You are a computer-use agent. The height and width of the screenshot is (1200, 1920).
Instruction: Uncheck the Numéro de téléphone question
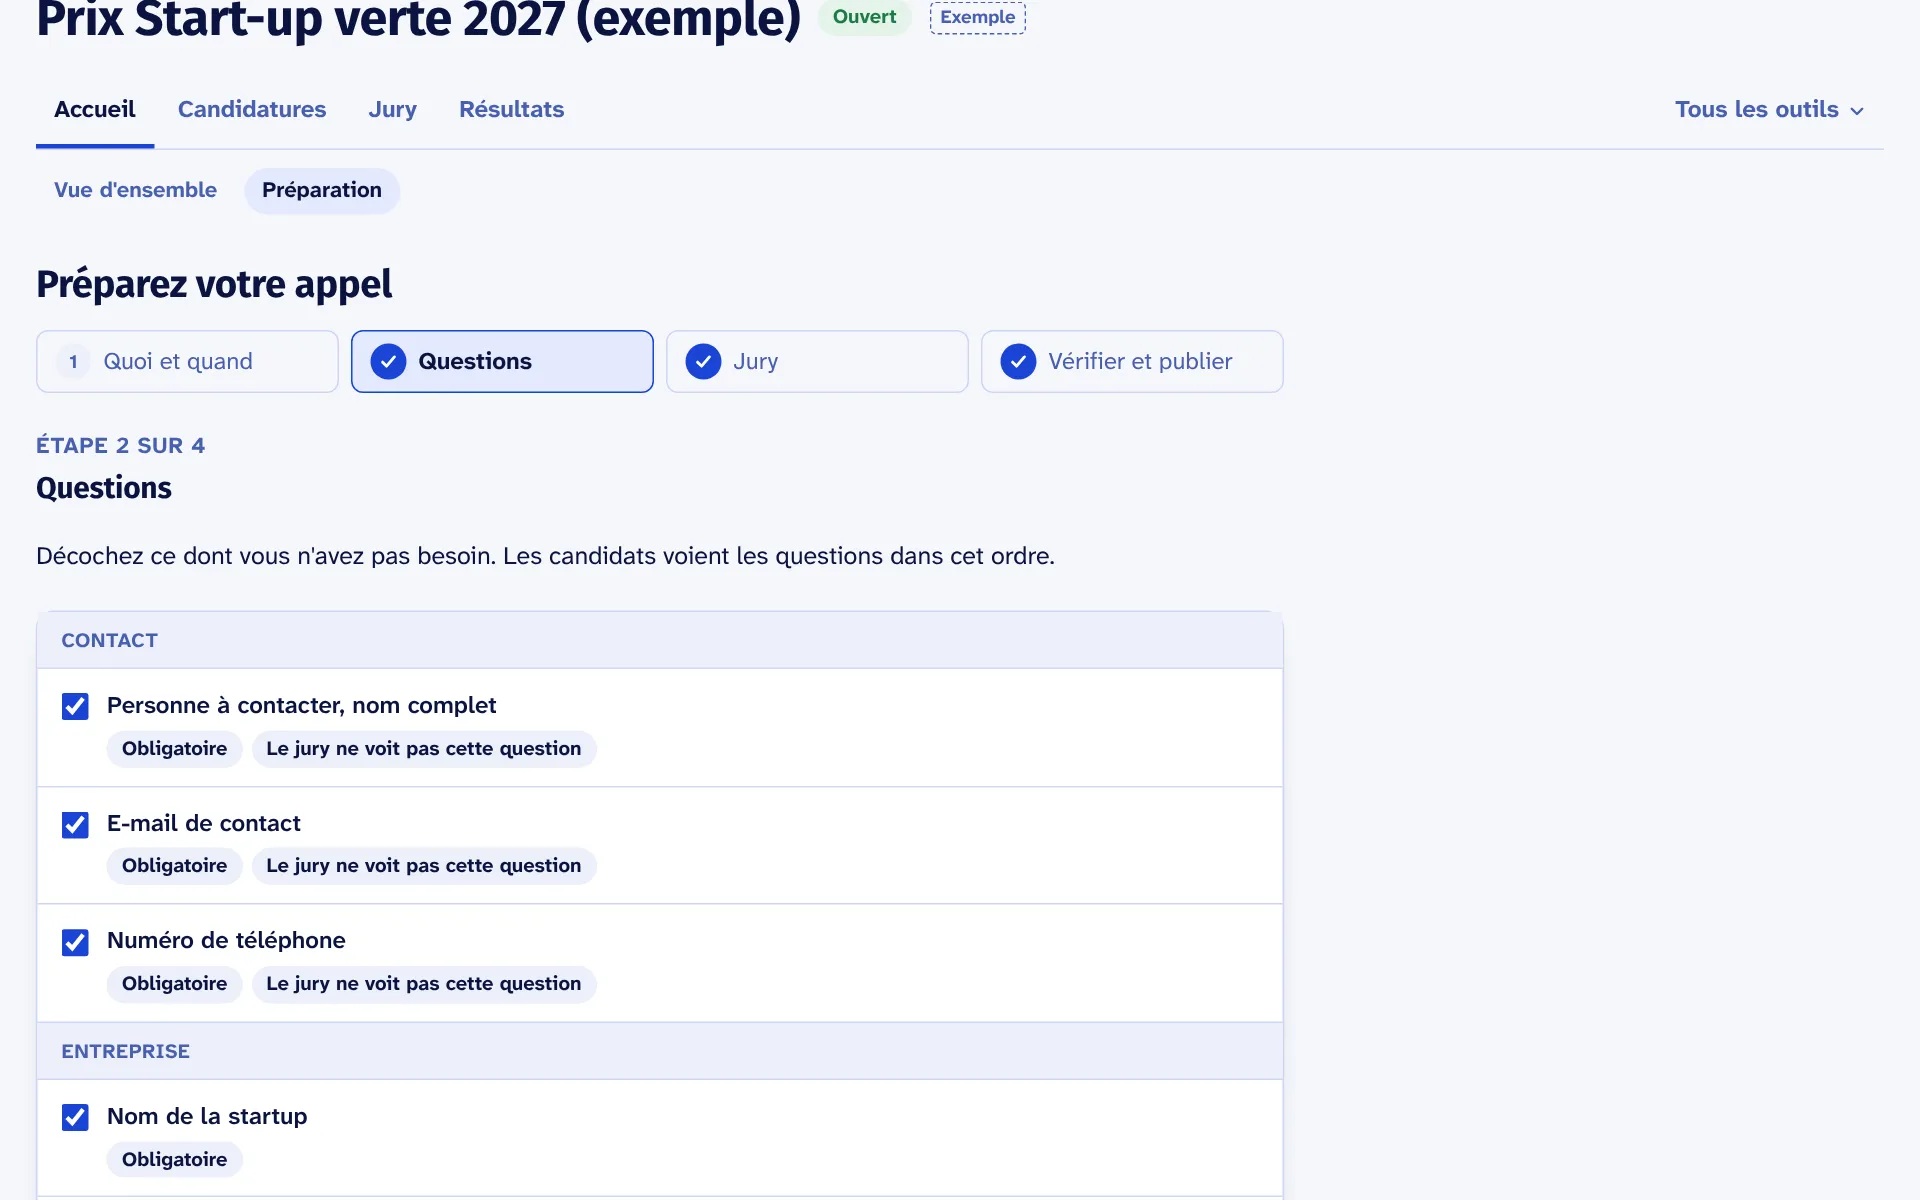click(75, 942)
